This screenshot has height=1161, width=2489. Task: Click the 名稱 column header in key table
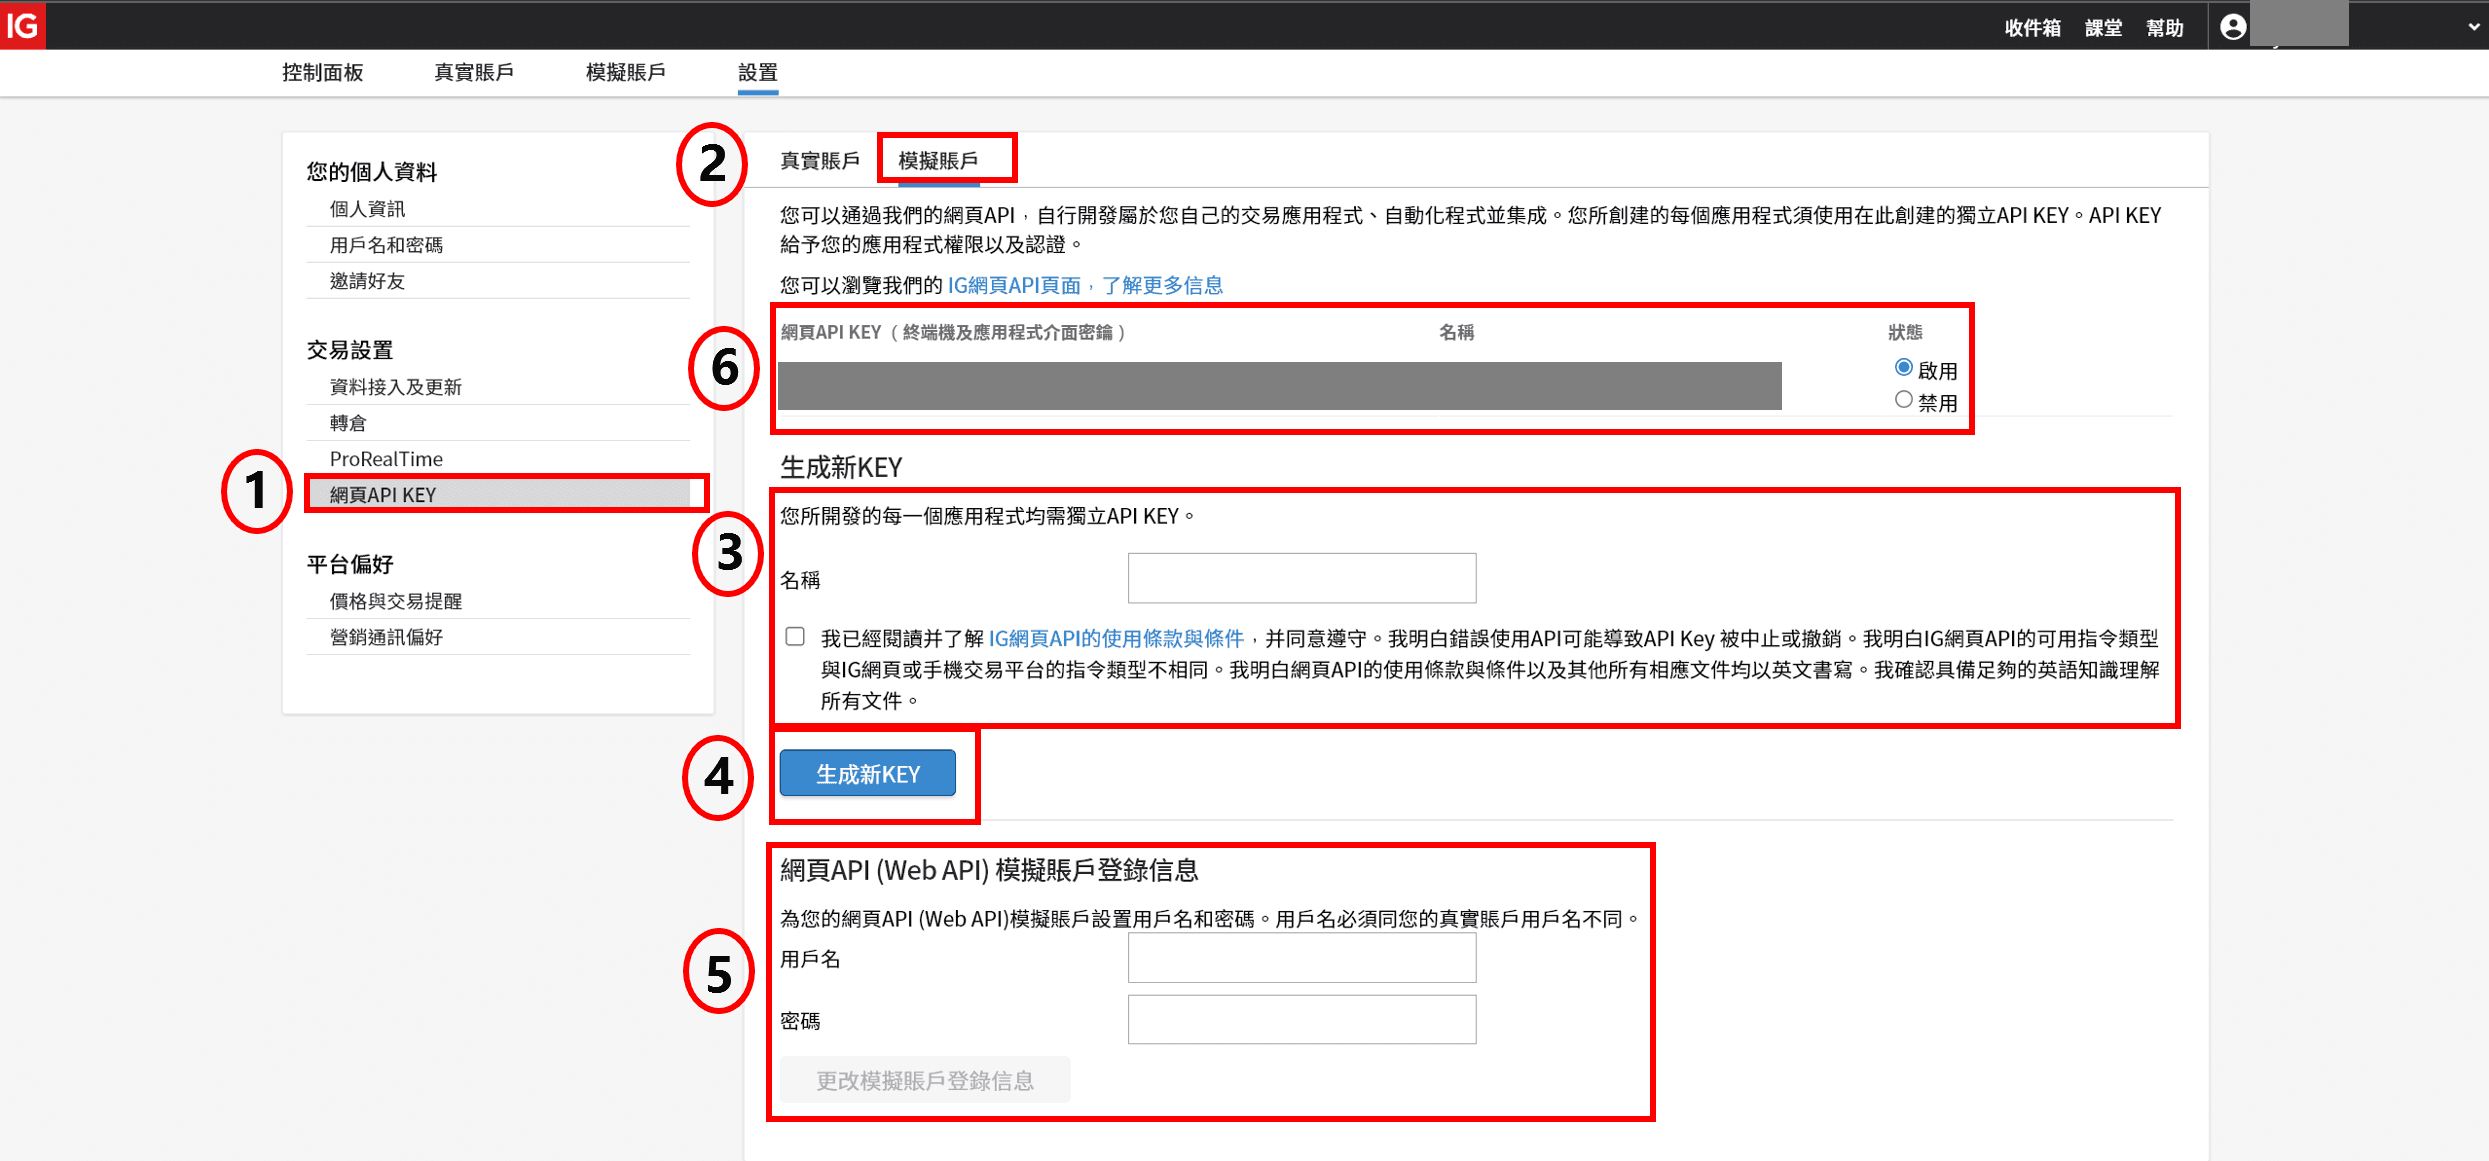1457,332
